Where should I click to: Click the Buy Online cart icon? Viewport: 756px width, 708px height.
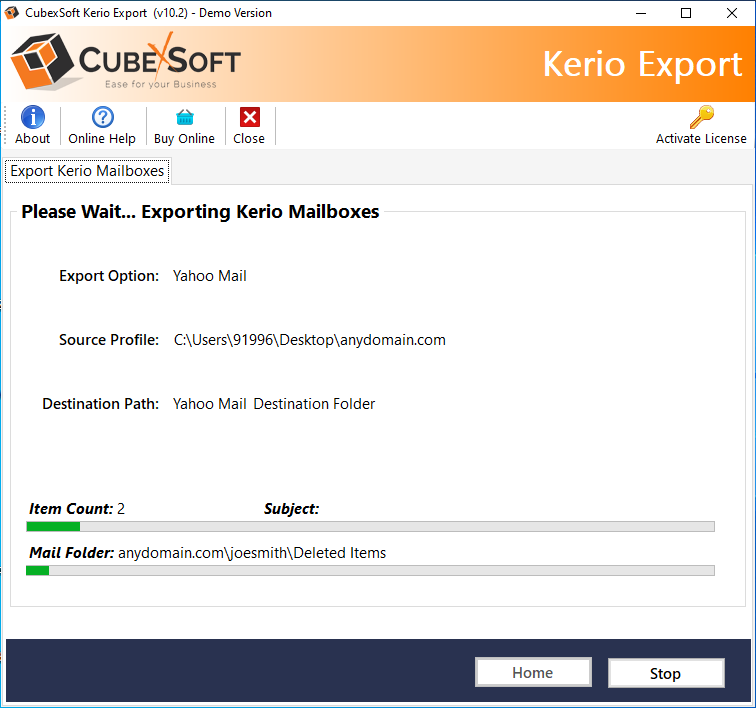pyautogui.click(x=184, y=118)
